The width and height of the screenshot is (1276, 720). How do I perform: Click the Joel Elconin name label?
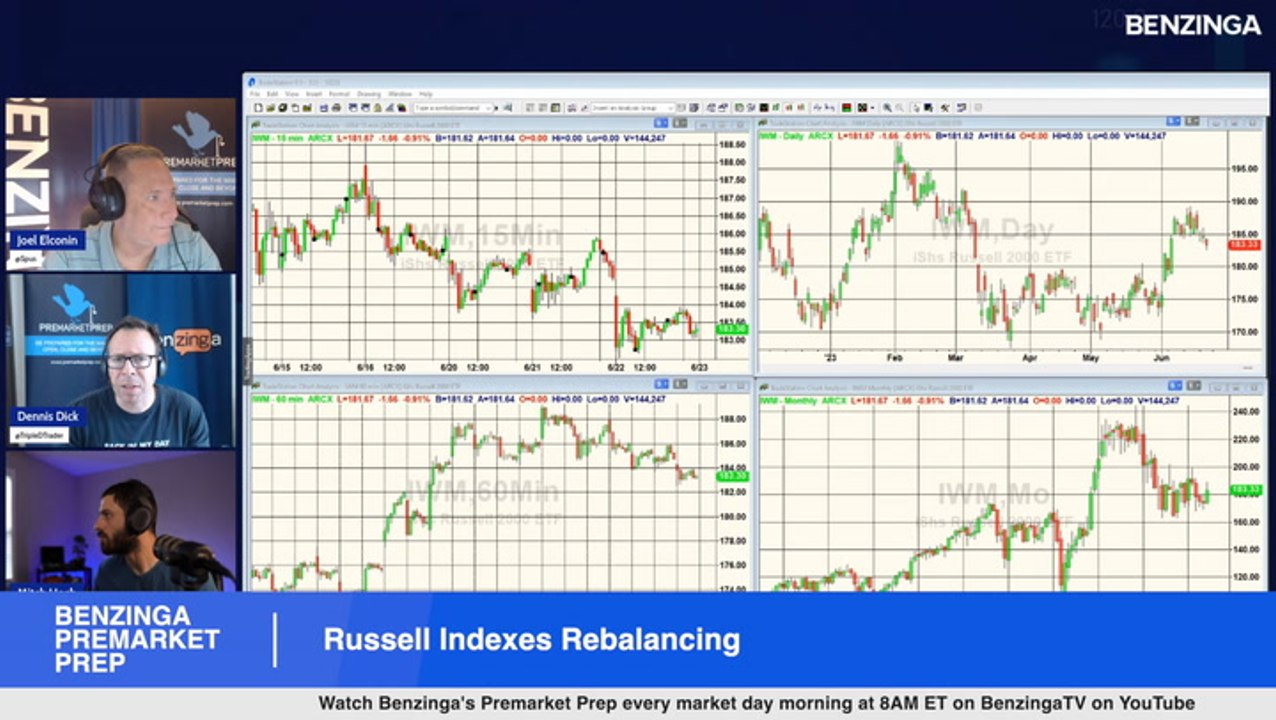point(48,241)
